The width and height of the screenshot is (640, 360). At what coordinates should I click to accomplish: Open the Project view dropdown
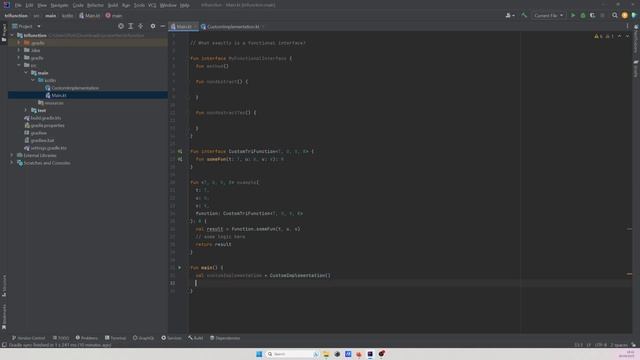click(x=27, y=26)
